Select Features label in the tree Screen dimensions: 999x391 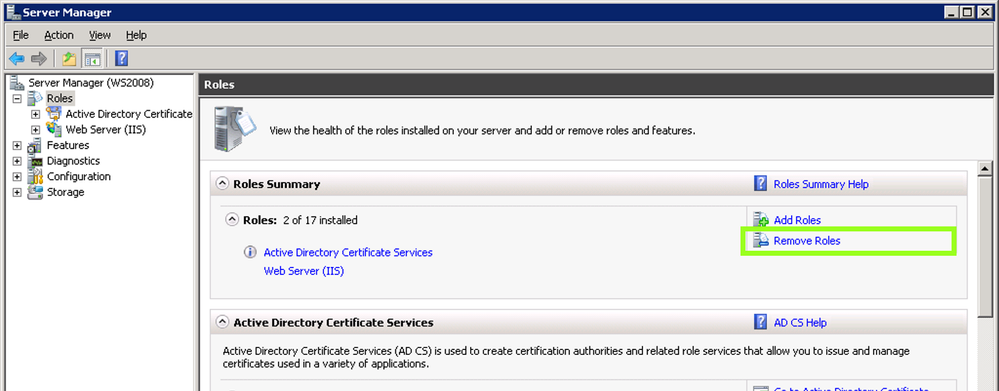[x=68, y=145]
